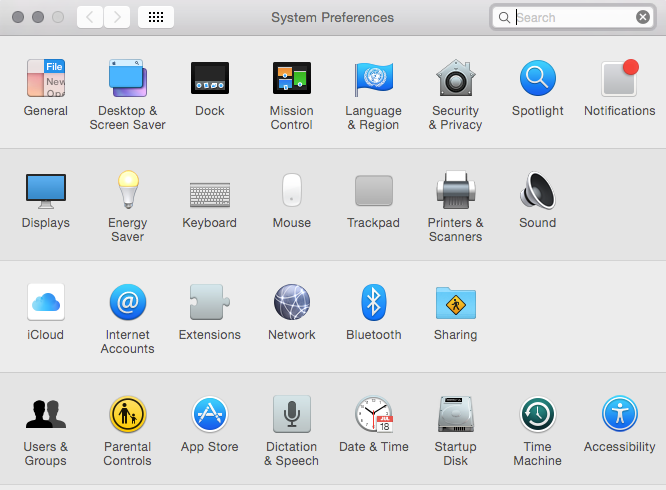
Task: Open Displays settings
Action: 46,190
